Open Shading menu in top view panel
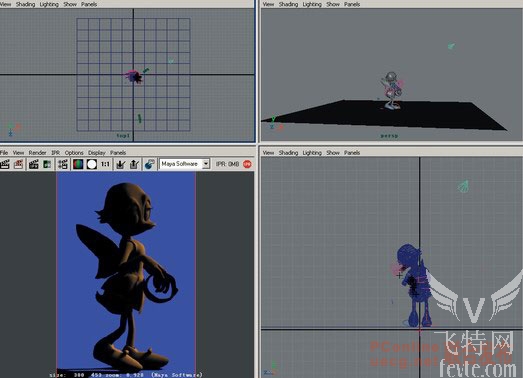The width and height of the screenshot is (523, 378). pyautogui.click(x=25, y=4)
